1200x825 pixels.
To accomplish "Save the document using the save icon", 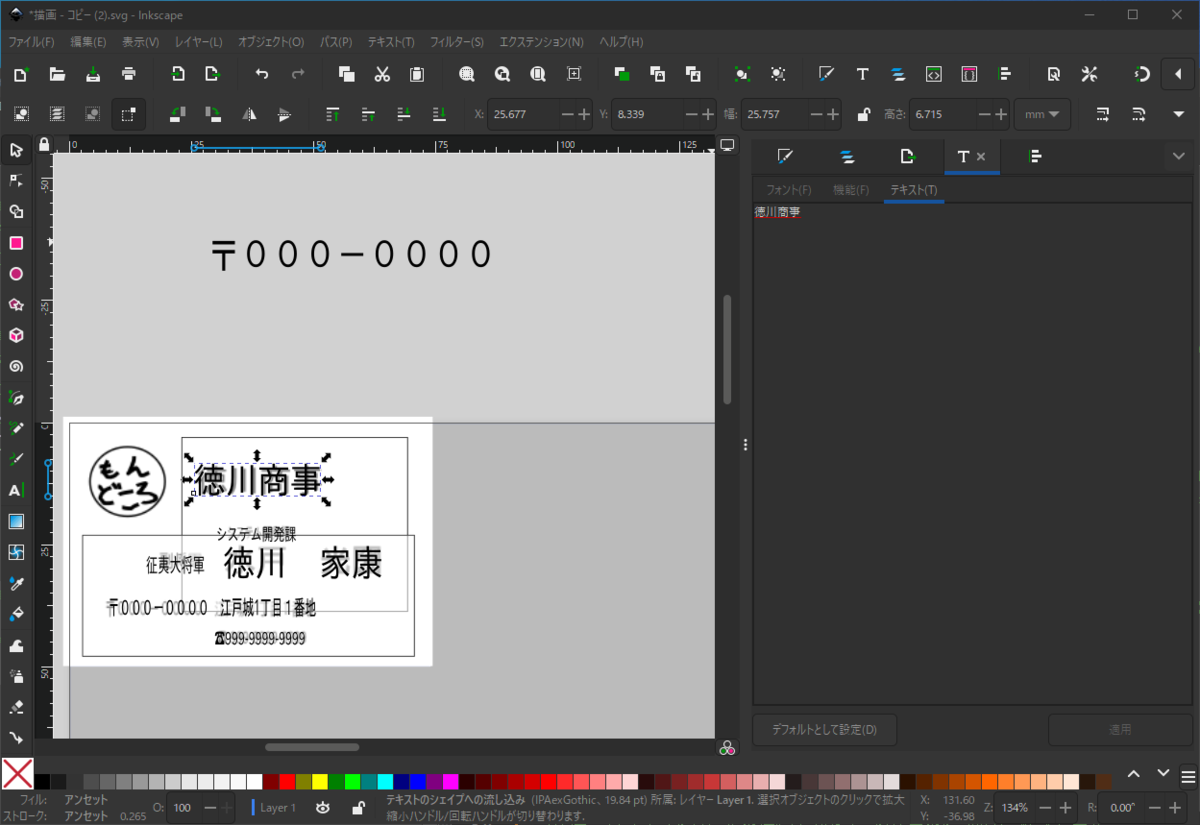I will tap(93, 74).
